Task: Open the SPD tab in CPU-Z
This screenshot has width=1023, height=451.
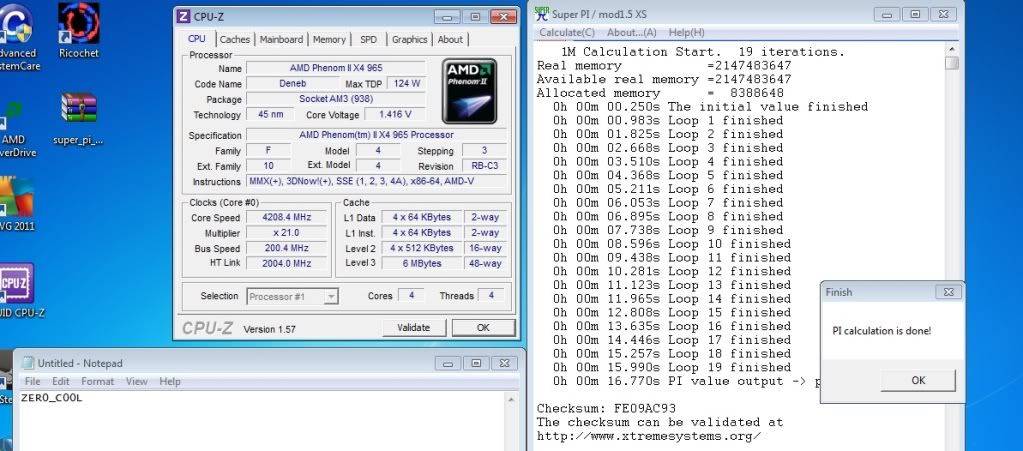Action: [368, 40]
